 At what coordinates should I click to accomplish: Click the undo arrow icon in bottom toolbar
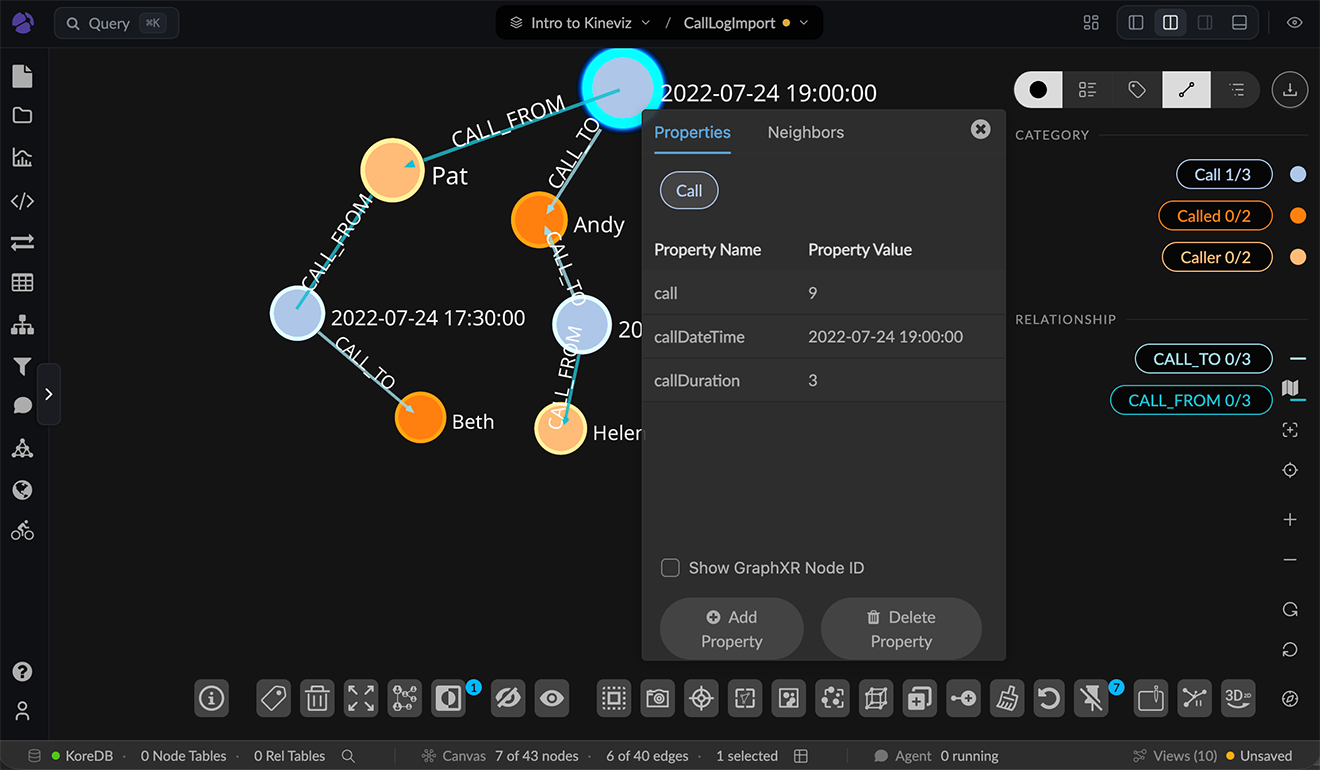(1049, 698)
